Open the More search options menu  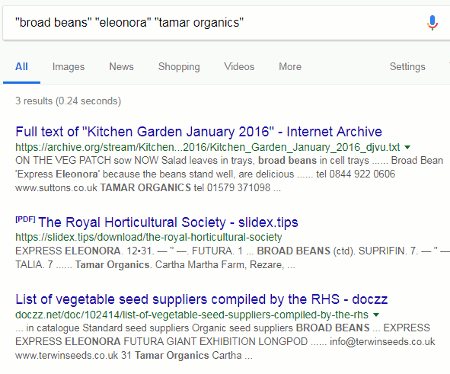tap(290, 67)
